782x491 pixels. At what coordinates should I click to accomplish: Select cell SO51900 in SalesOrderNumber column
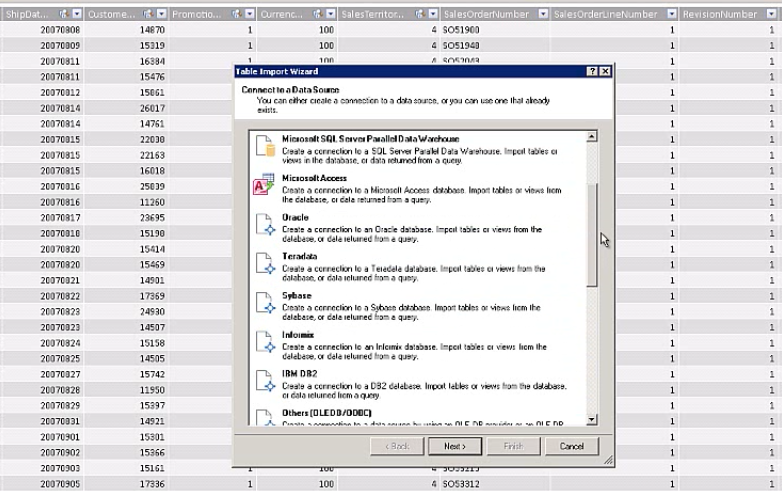coord(495,30)
